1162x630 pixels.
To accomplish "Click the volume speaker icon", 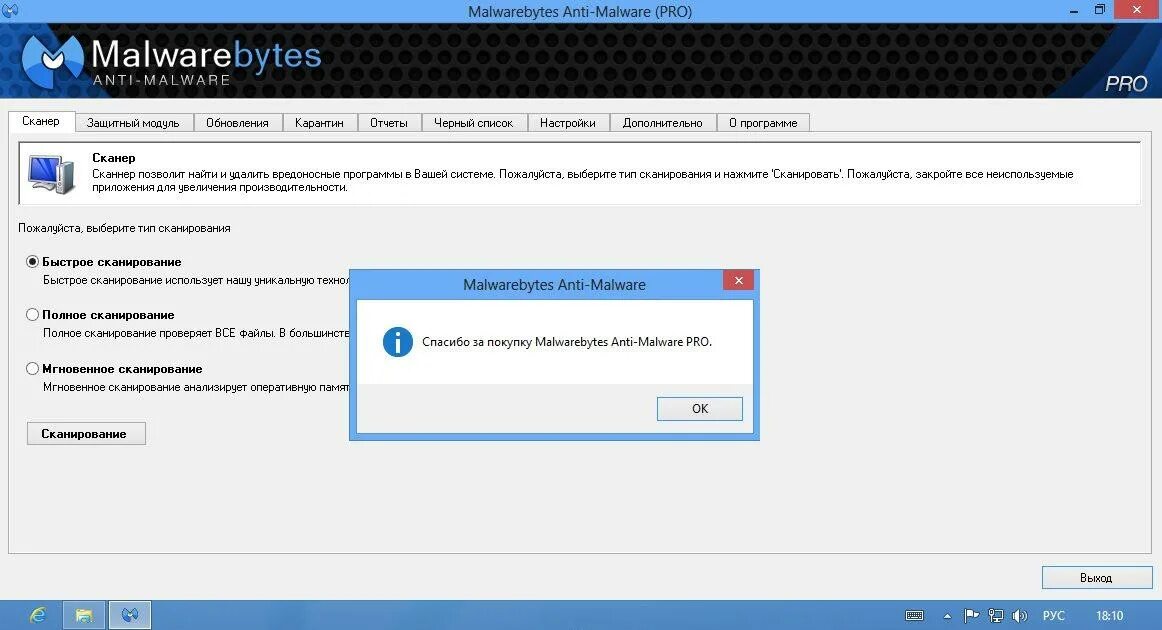I will coord(1020,615).
